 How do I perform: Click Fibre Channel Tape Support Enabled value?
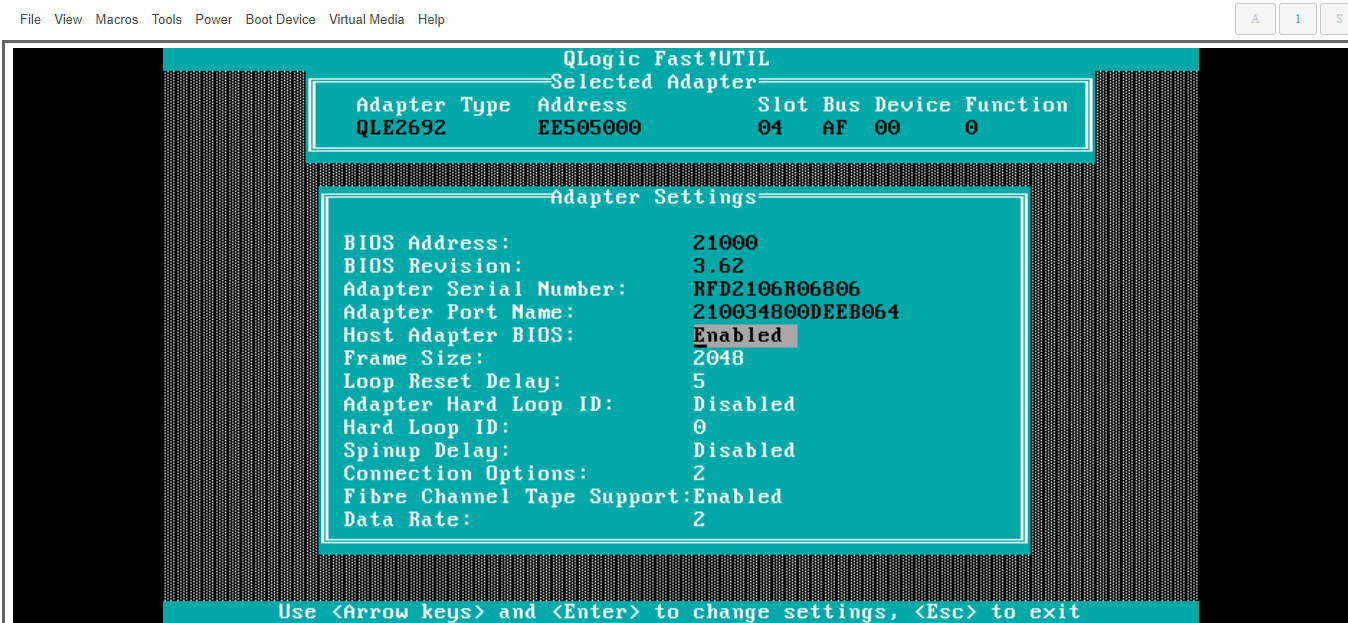coord(738,496)
